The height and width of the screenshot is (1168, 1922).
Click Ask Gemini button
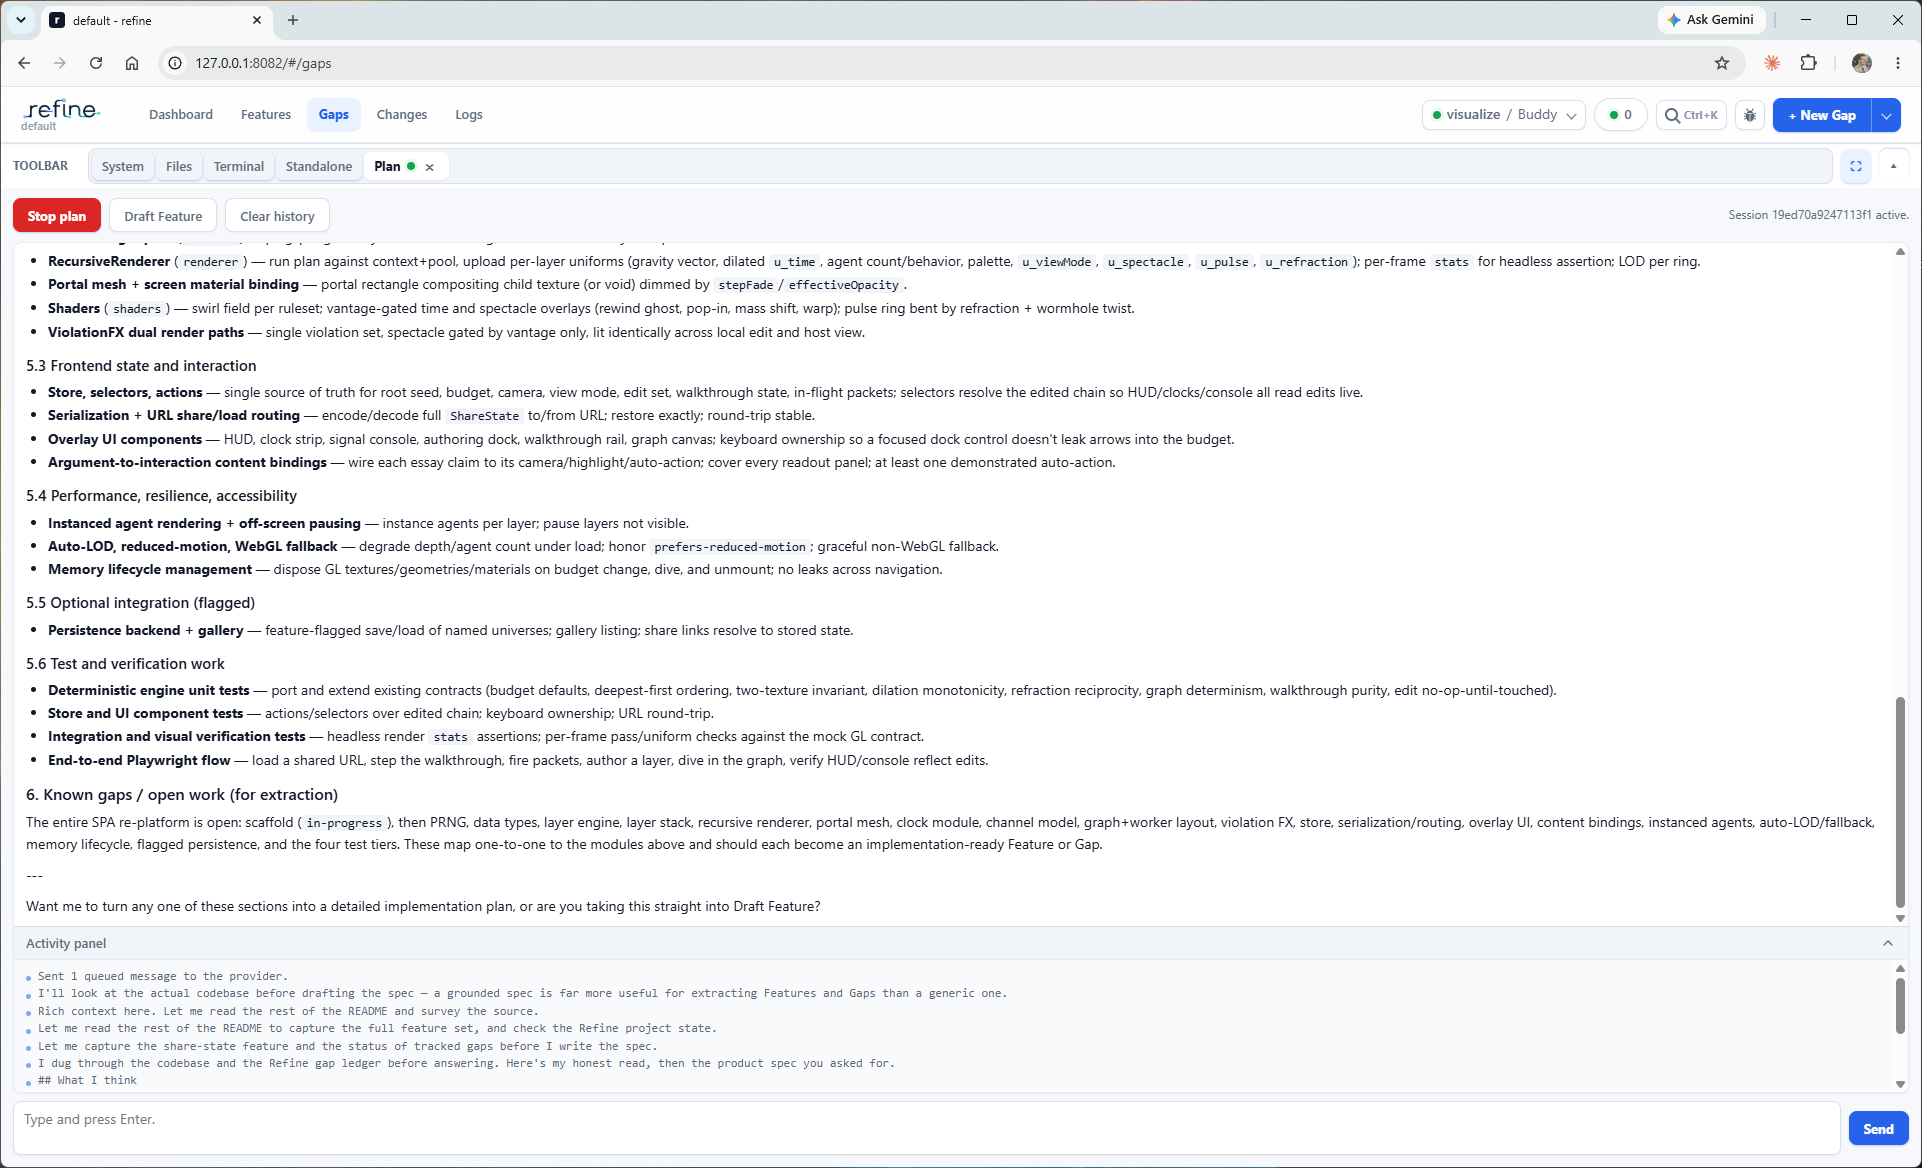pyautogui.click(x=1711, y=20)
